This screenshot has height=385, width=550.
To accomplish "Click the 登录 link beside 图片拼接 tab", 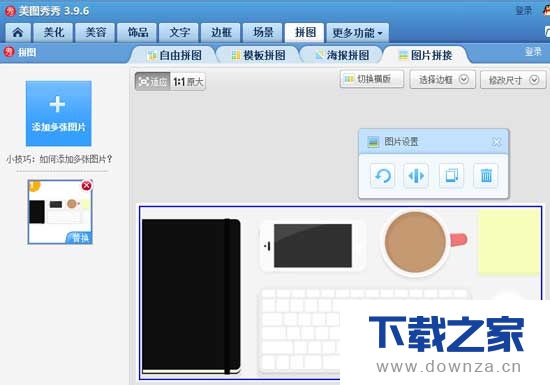I will click(x=533, y=52).
